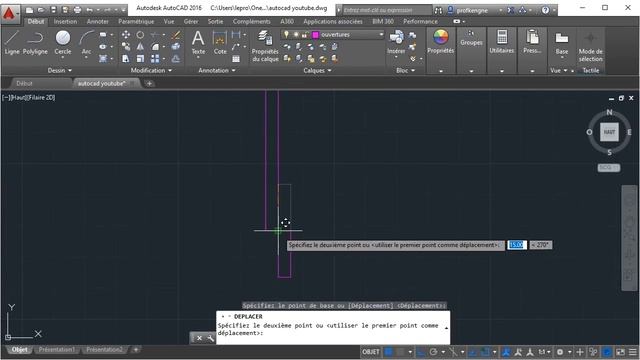Click the search binoculars icon

438,10
